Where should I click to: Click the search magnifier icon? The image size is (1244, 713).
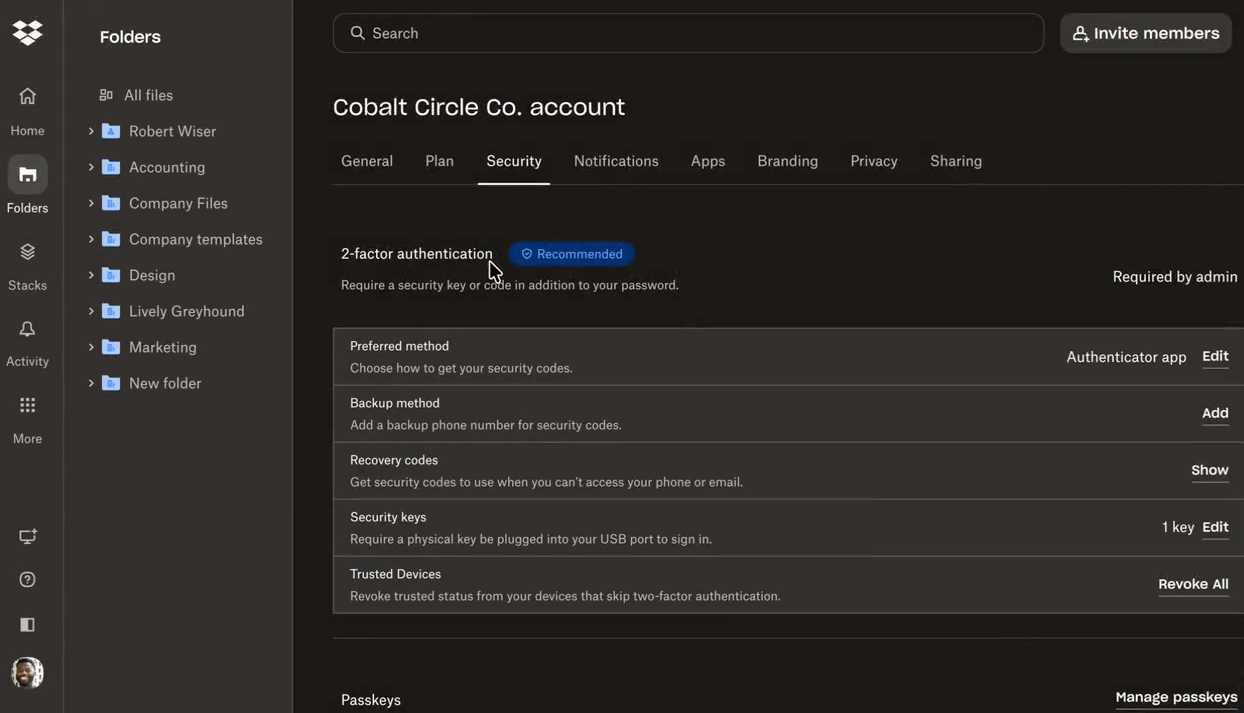(x=357, y=33)
